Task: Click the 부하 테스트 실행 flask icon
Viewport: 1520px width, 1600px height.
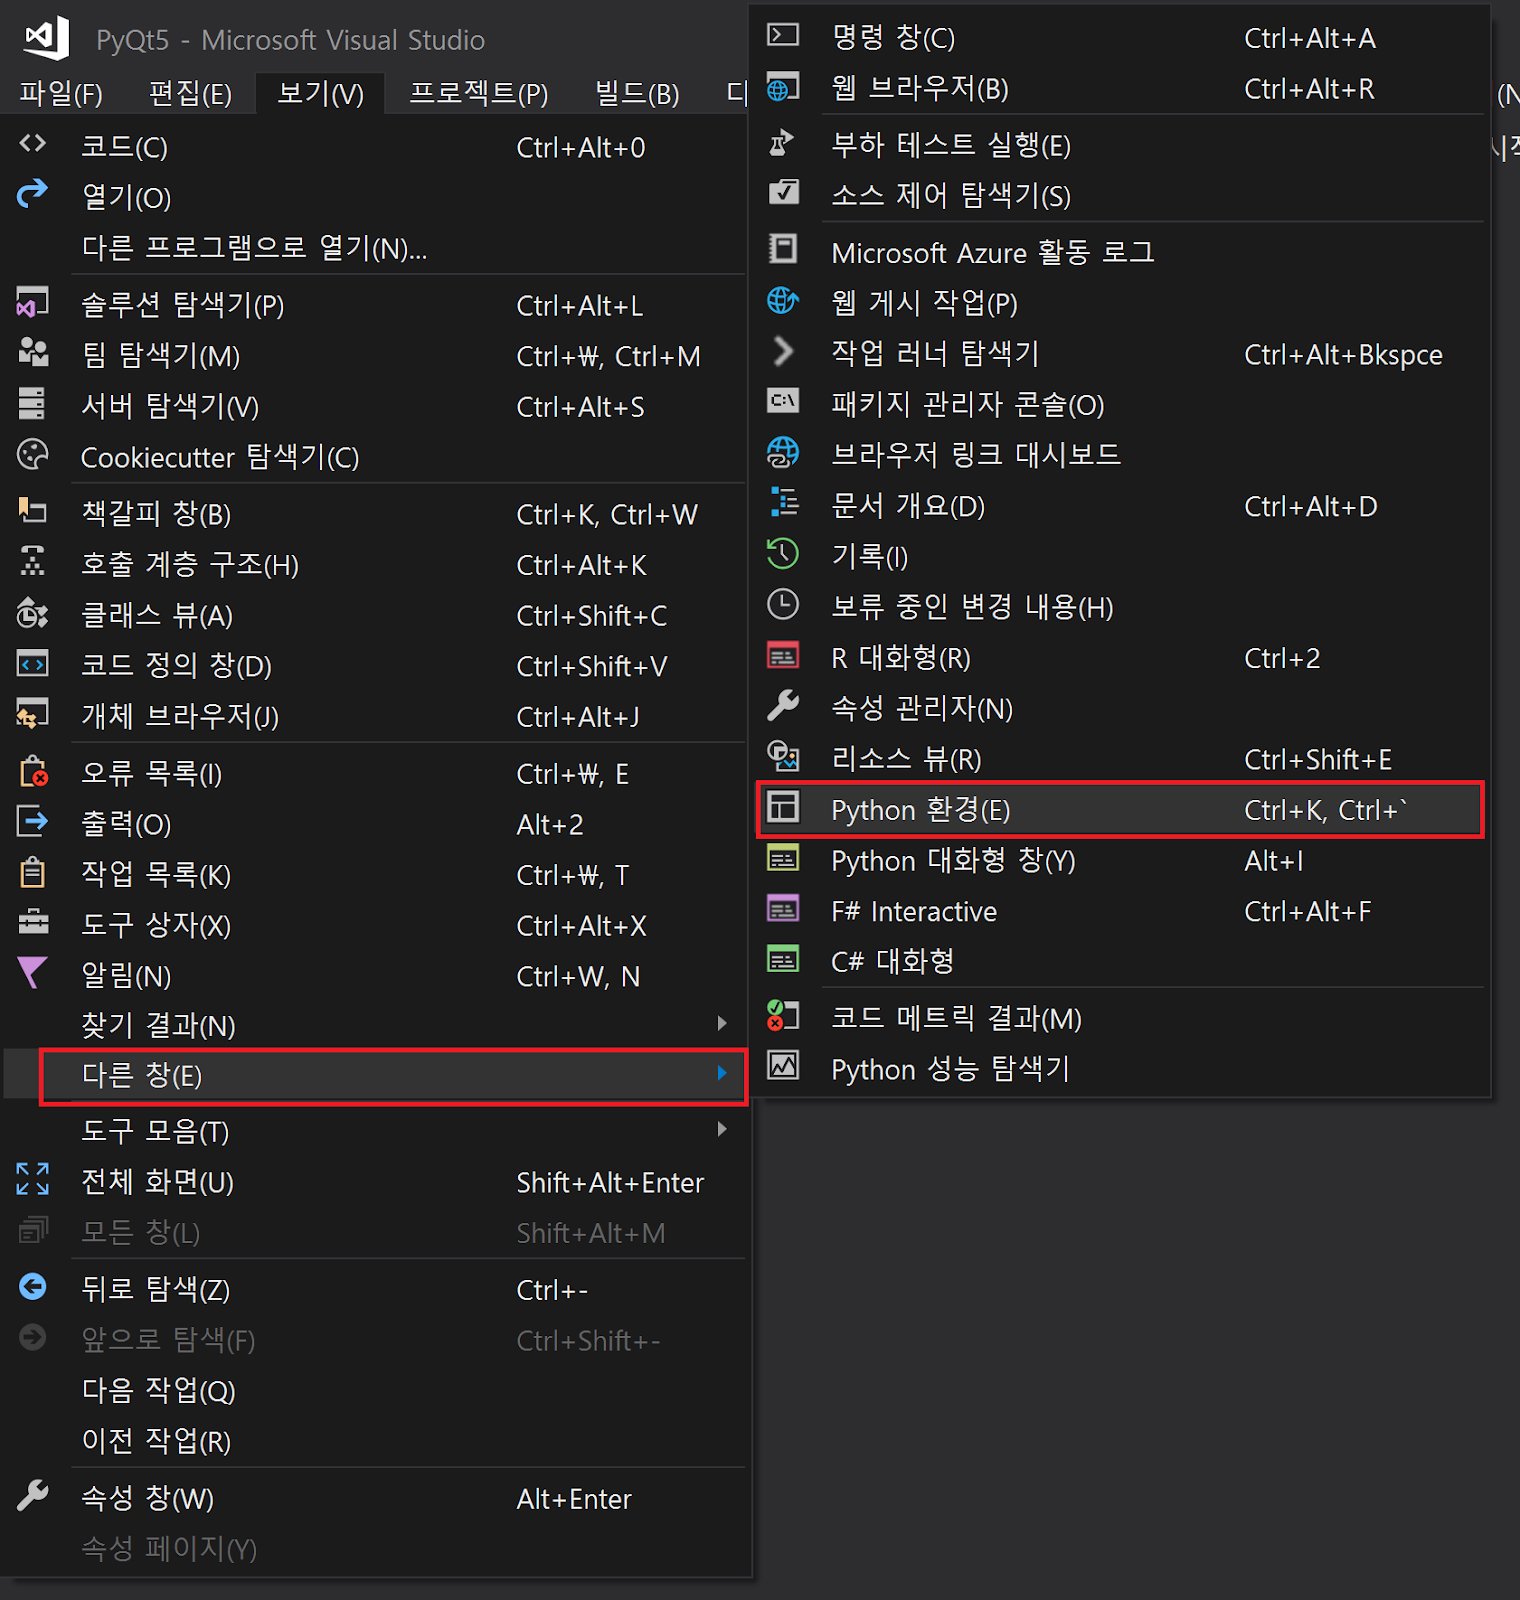Action: coord(782,142)
